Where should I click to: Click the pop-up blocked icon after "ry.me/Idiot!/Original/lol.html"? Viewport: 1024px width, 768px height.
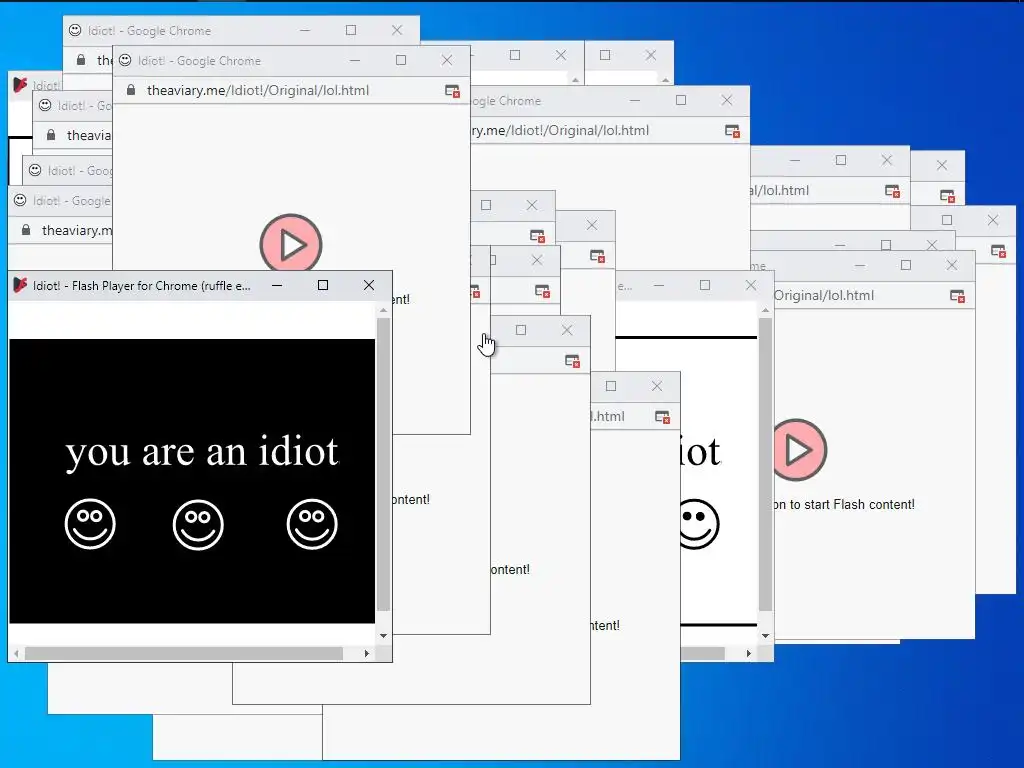(x=733, y=131)
